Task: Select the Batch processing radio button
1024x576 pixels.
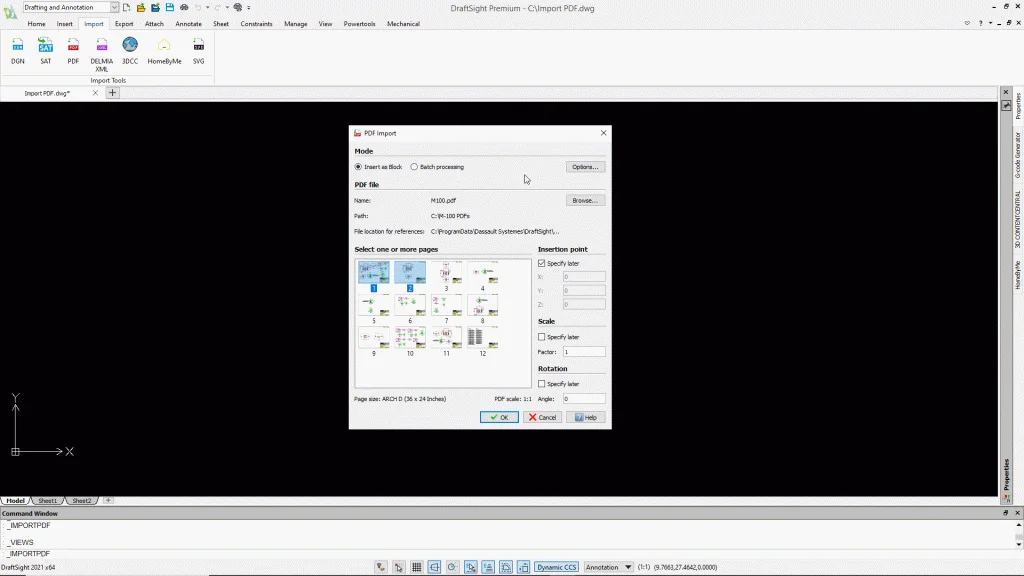Action: click(x=414, y=167)
